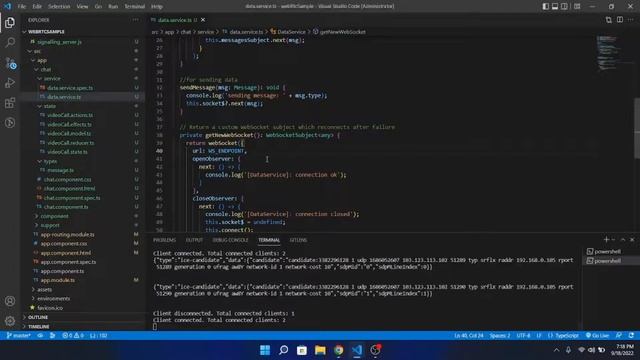This screenshot has height=360, width=640.
Task: Expand the TIMELINE section
Action: point(39,327)
